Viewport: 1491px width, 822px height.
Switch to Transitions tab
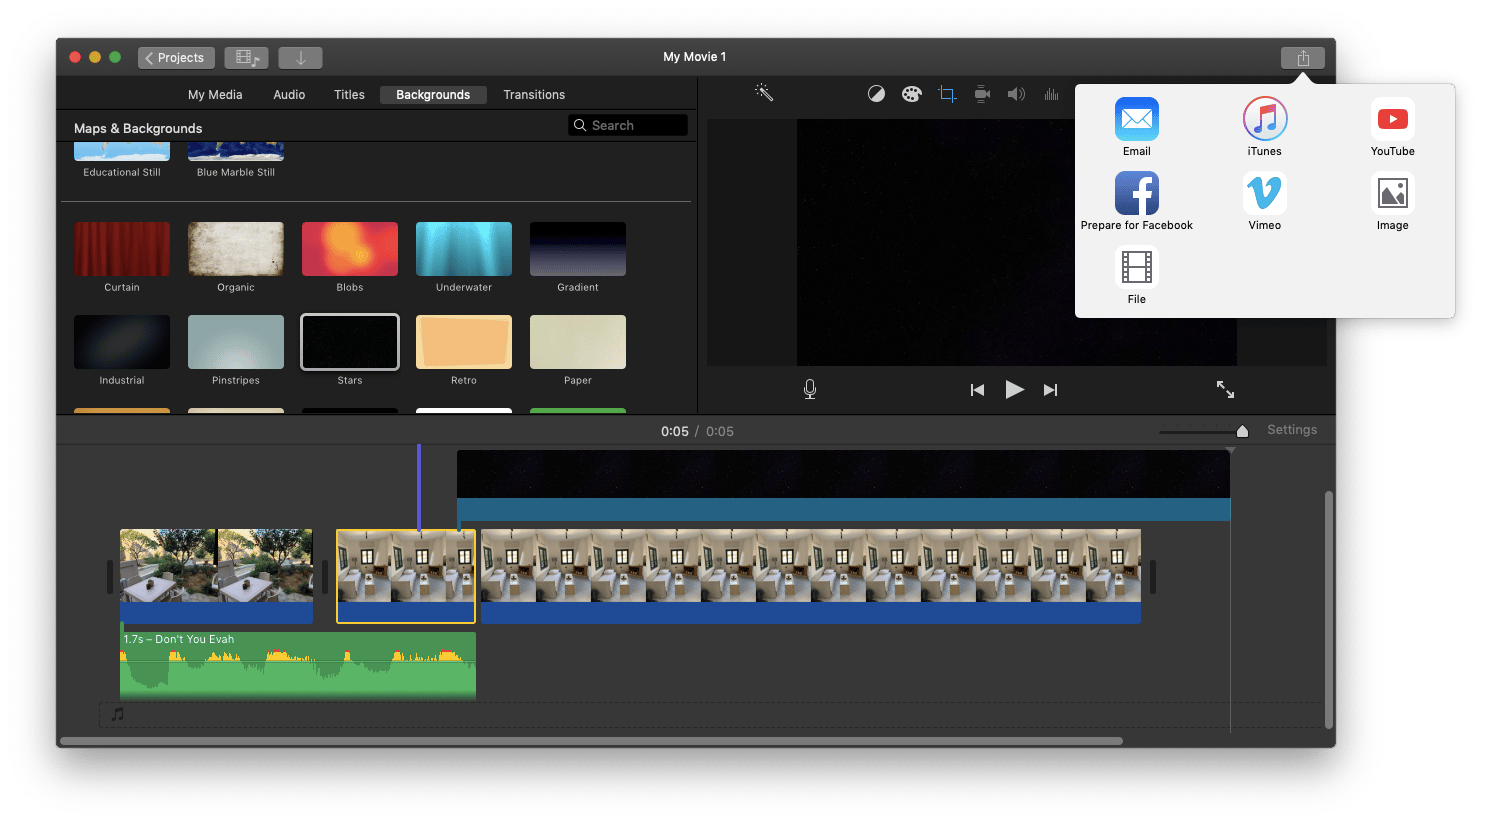[534, 95]
